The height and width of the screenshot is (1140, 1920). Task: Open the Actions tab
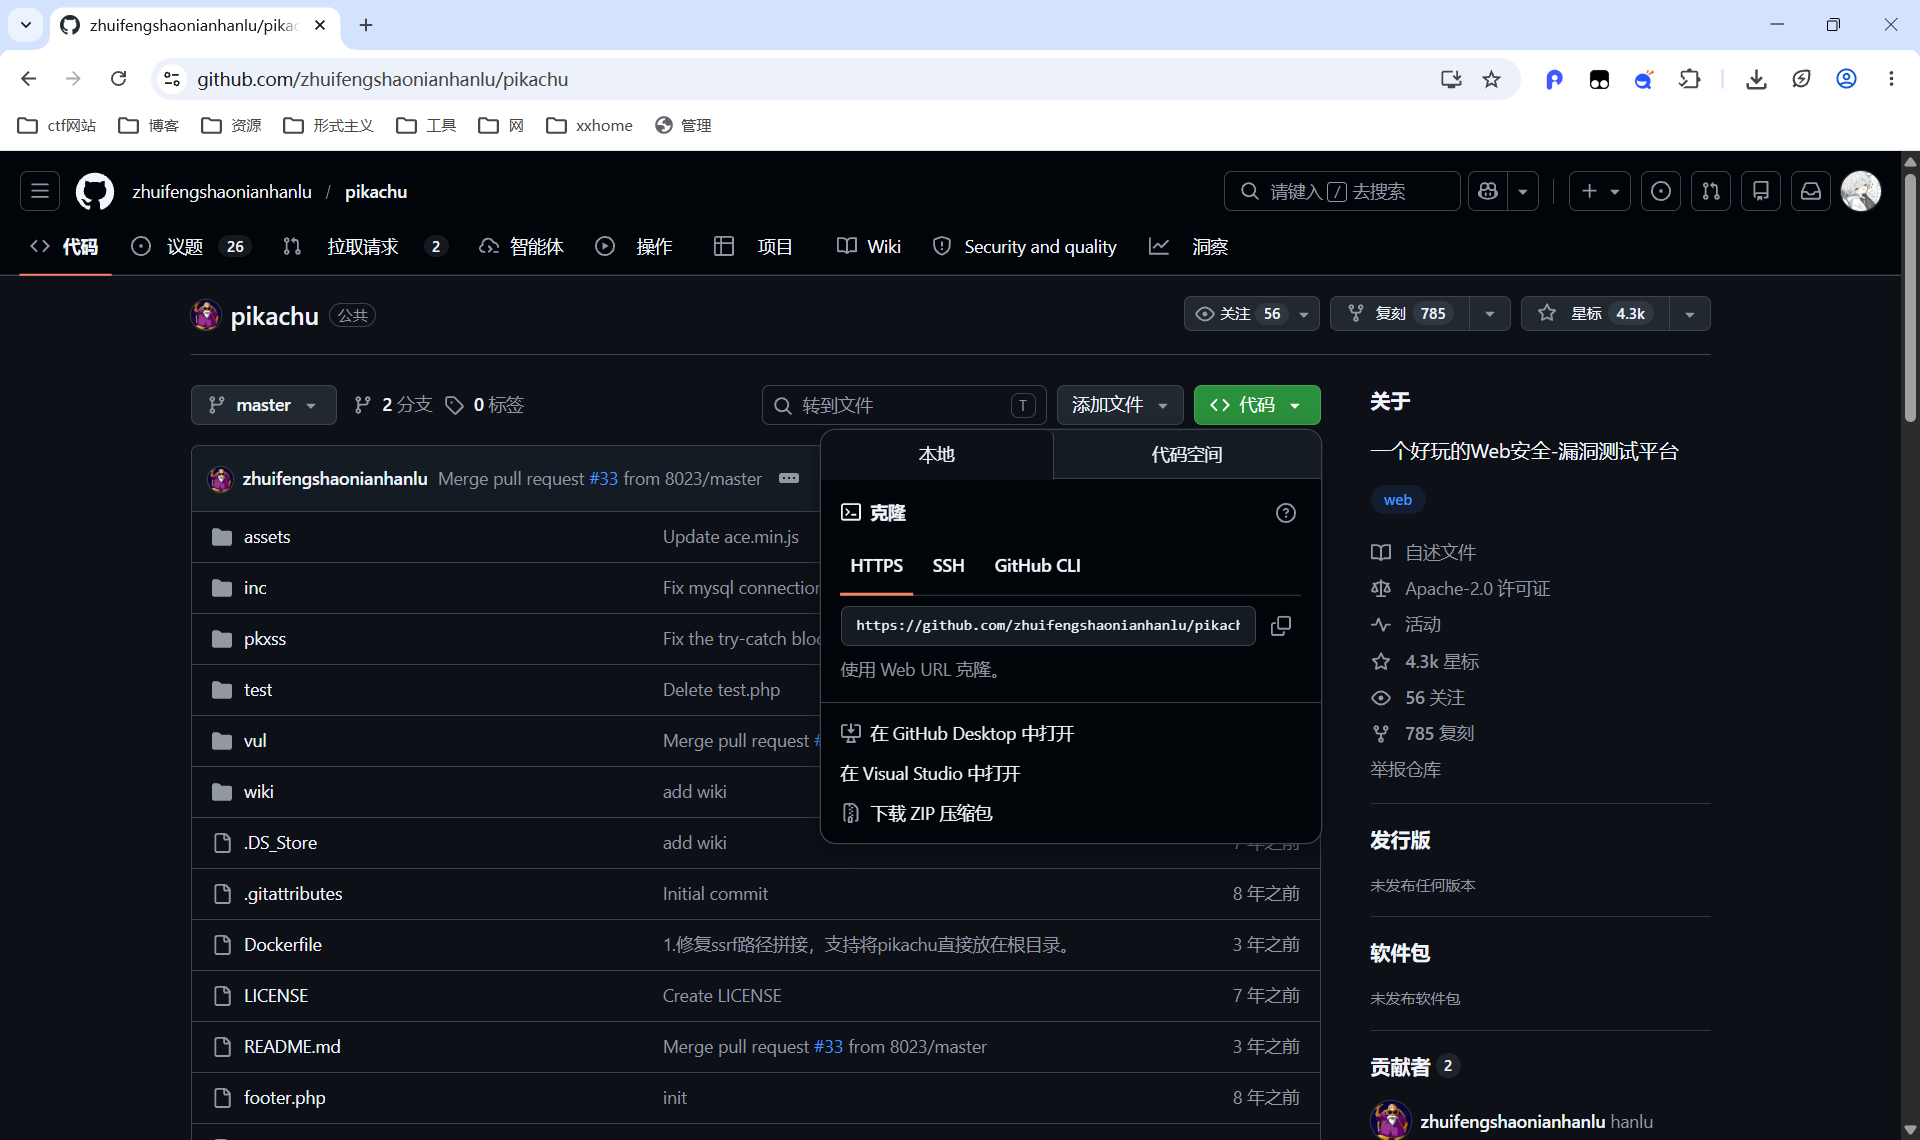(634, 247)
